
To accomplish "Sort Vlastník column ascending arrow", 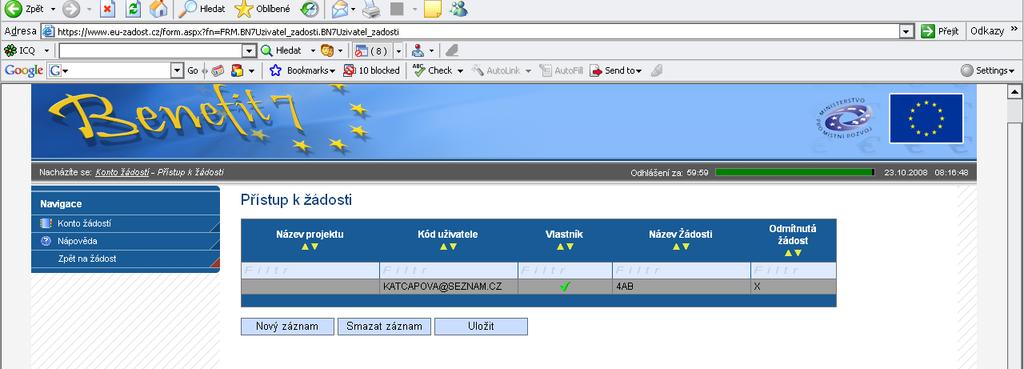I will [560, 246].
